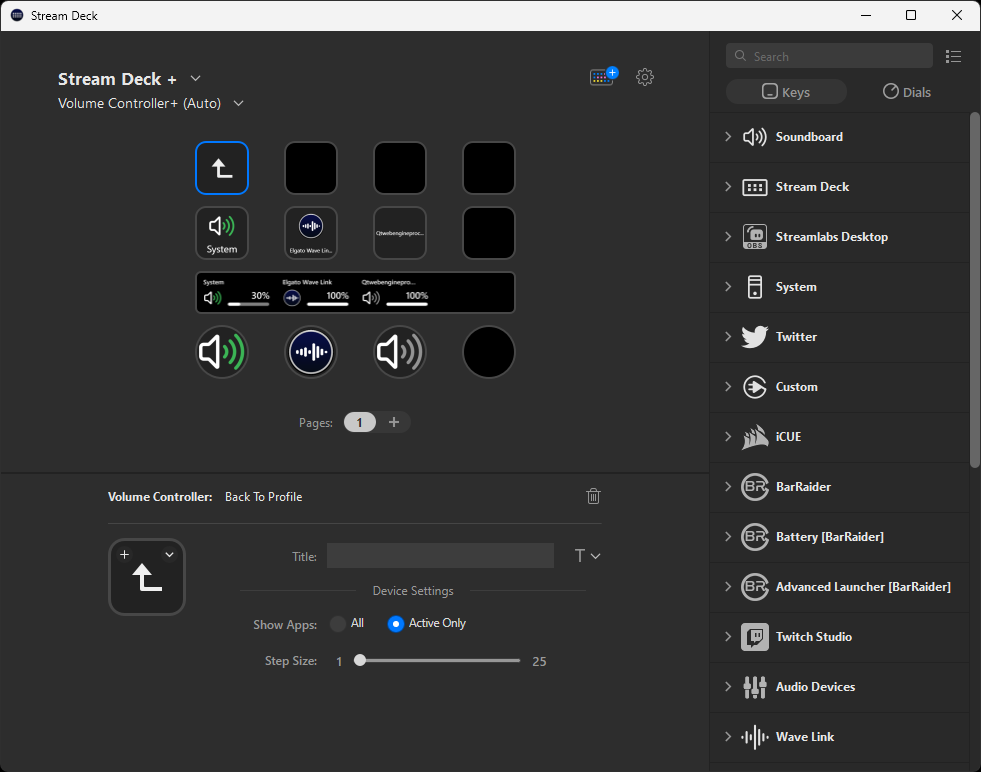
Task: Open the Volume Controller+ profile dropdown
Action: click(239, 104)
